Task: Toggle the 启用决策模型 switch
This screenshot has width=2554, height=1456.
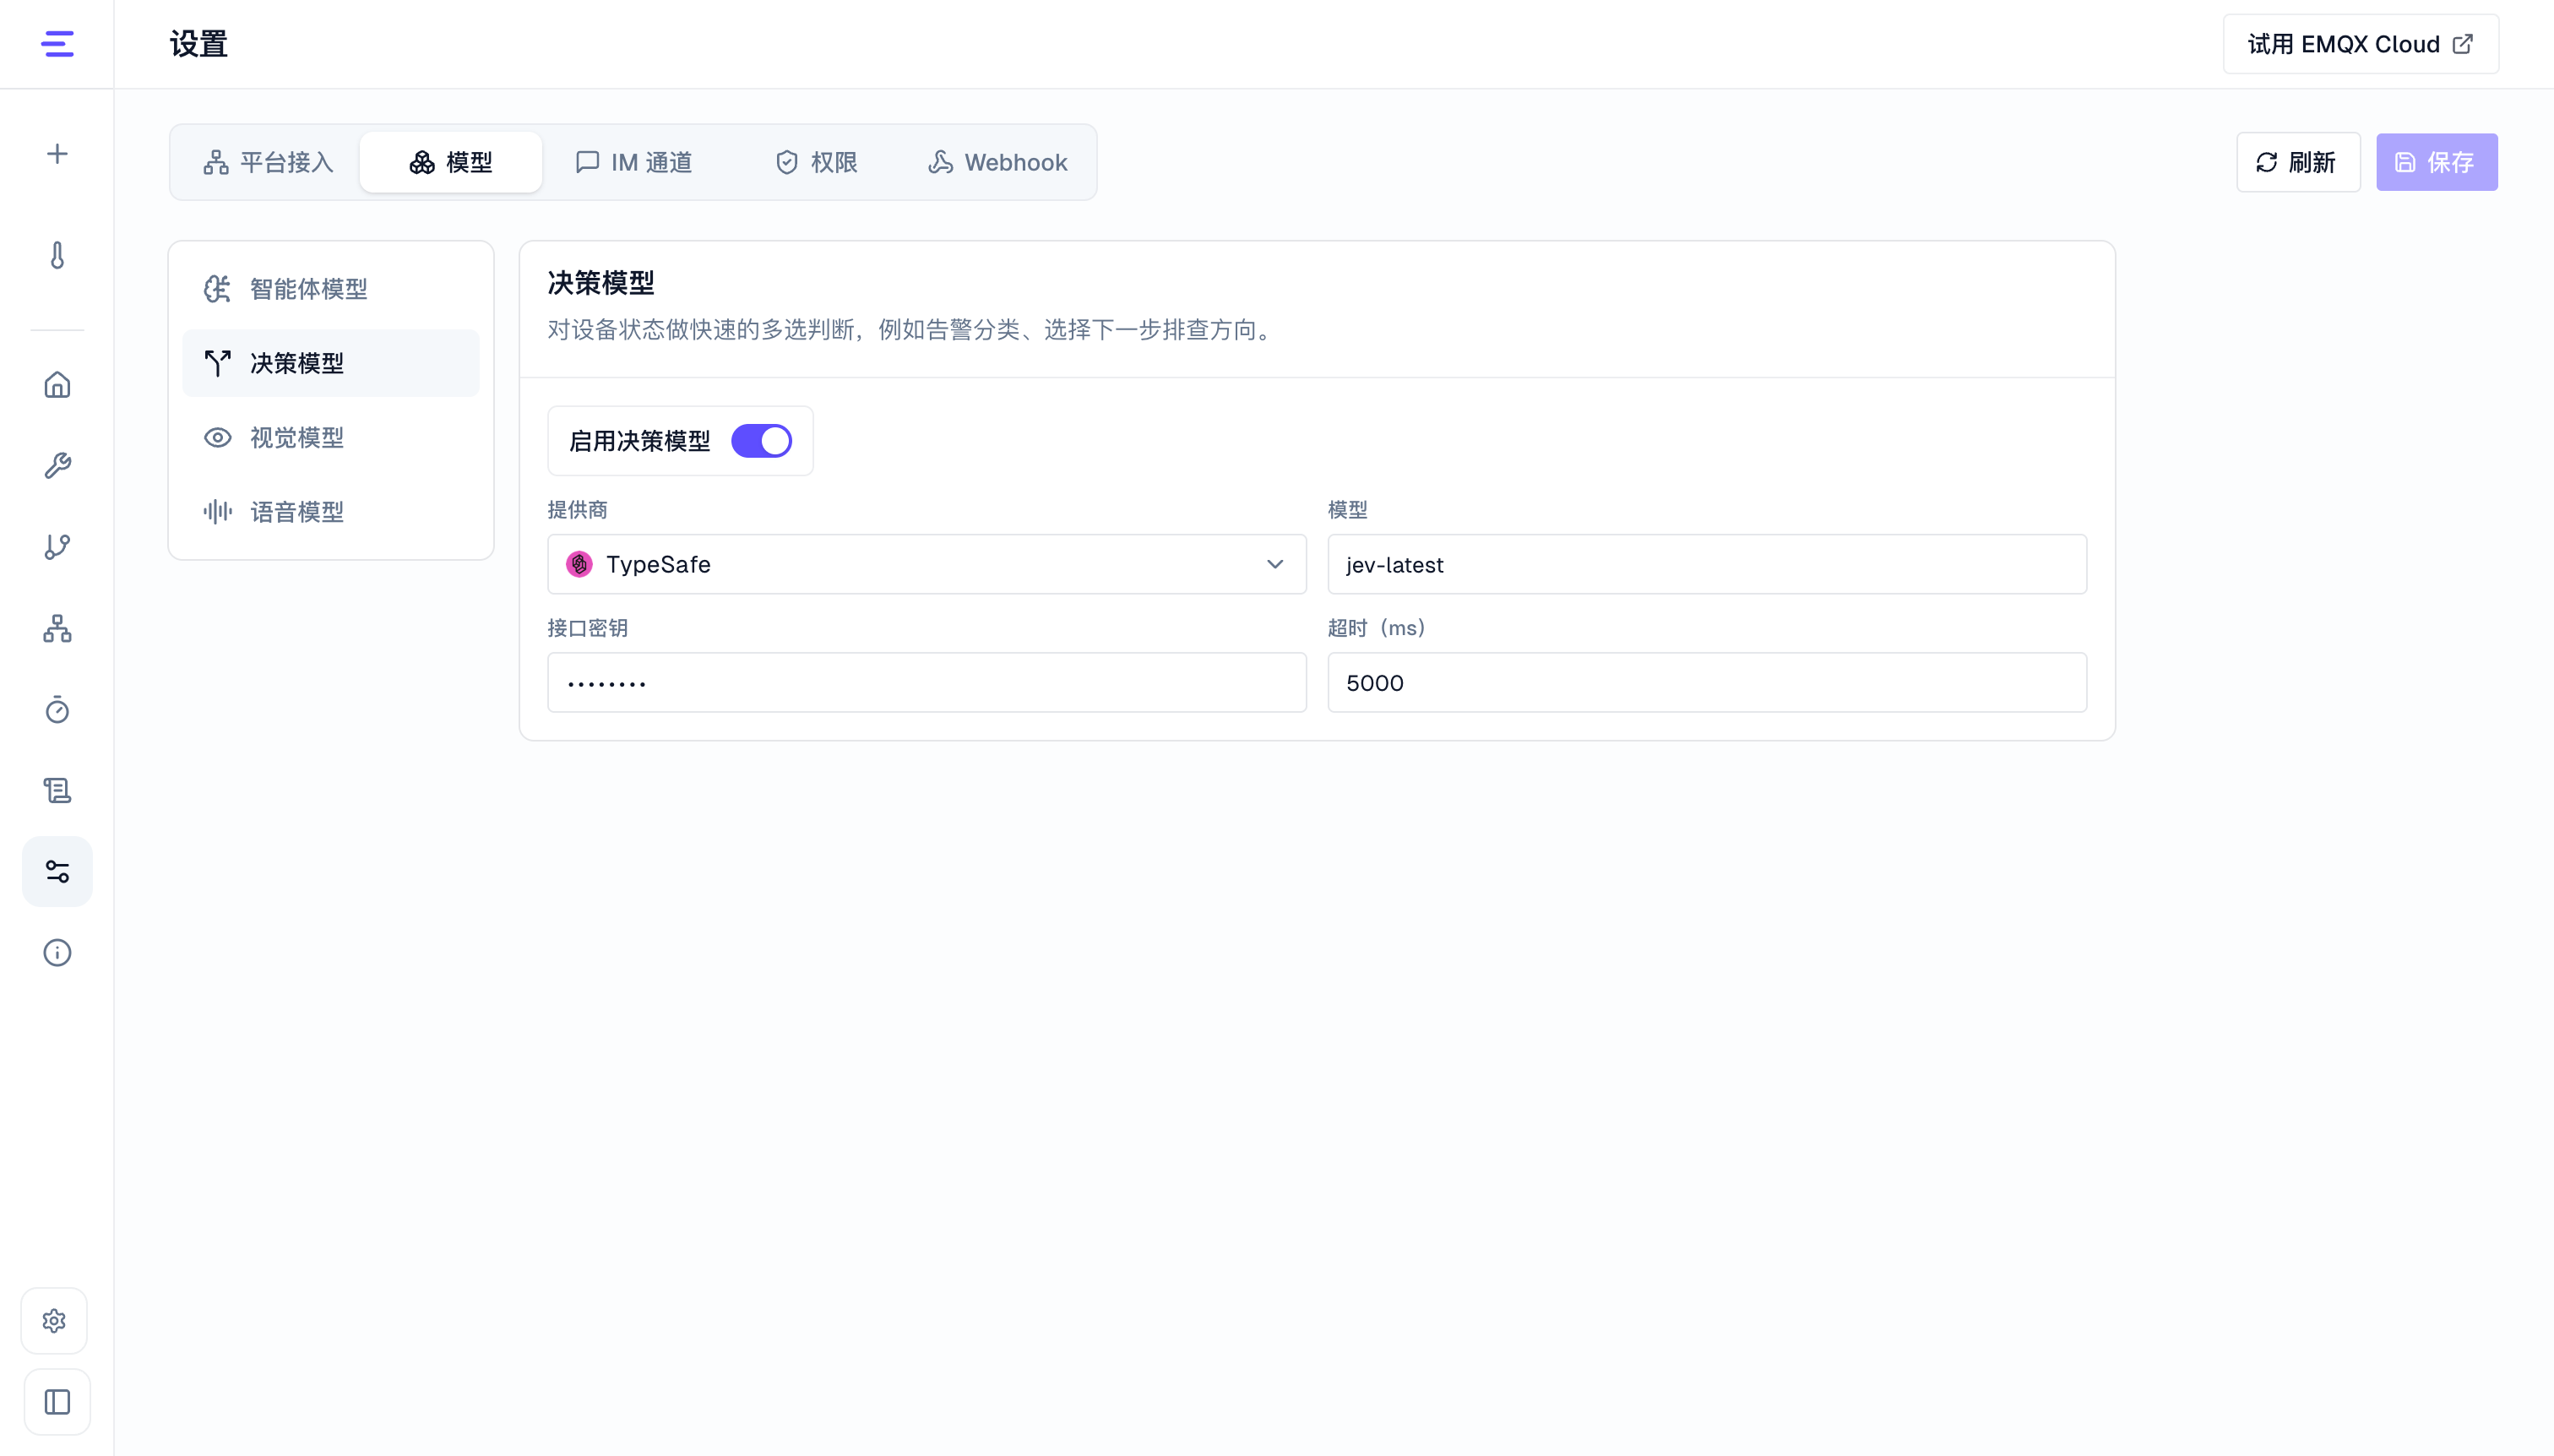Action: click(x=761, y=441)
